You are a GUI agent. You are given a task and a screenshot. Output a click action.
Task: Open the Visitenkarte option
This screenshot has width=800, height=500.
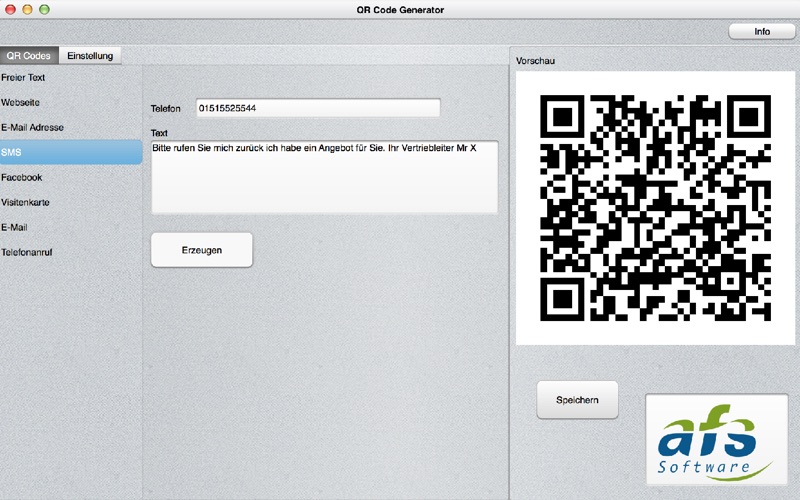pyautogui.click(x=71, y=203)
